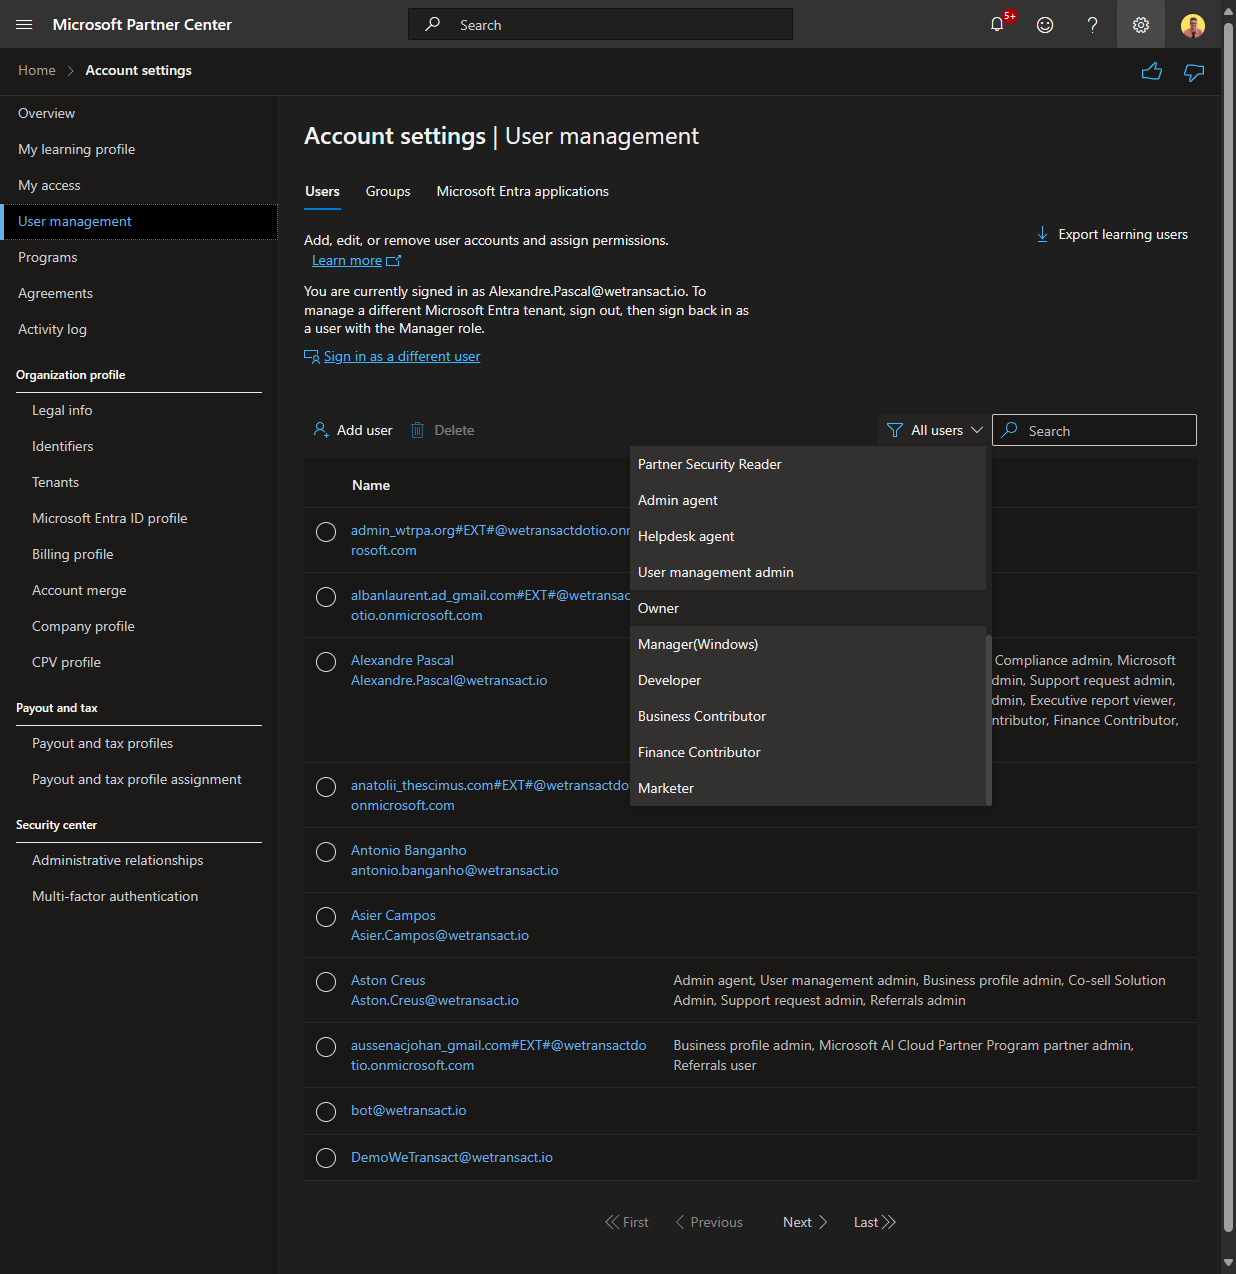Open DemoWeTransact@wetransact.io user link
This screenshot has width=1236, height=1274.
452,1157
